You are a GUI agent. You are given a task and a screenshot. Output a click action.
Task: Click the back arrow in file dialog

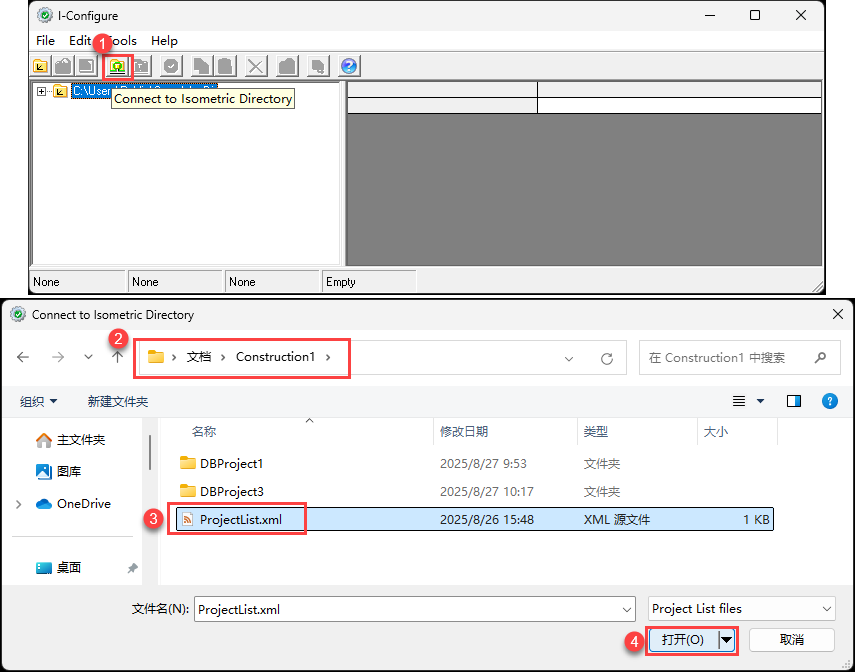tap(24, 357)
